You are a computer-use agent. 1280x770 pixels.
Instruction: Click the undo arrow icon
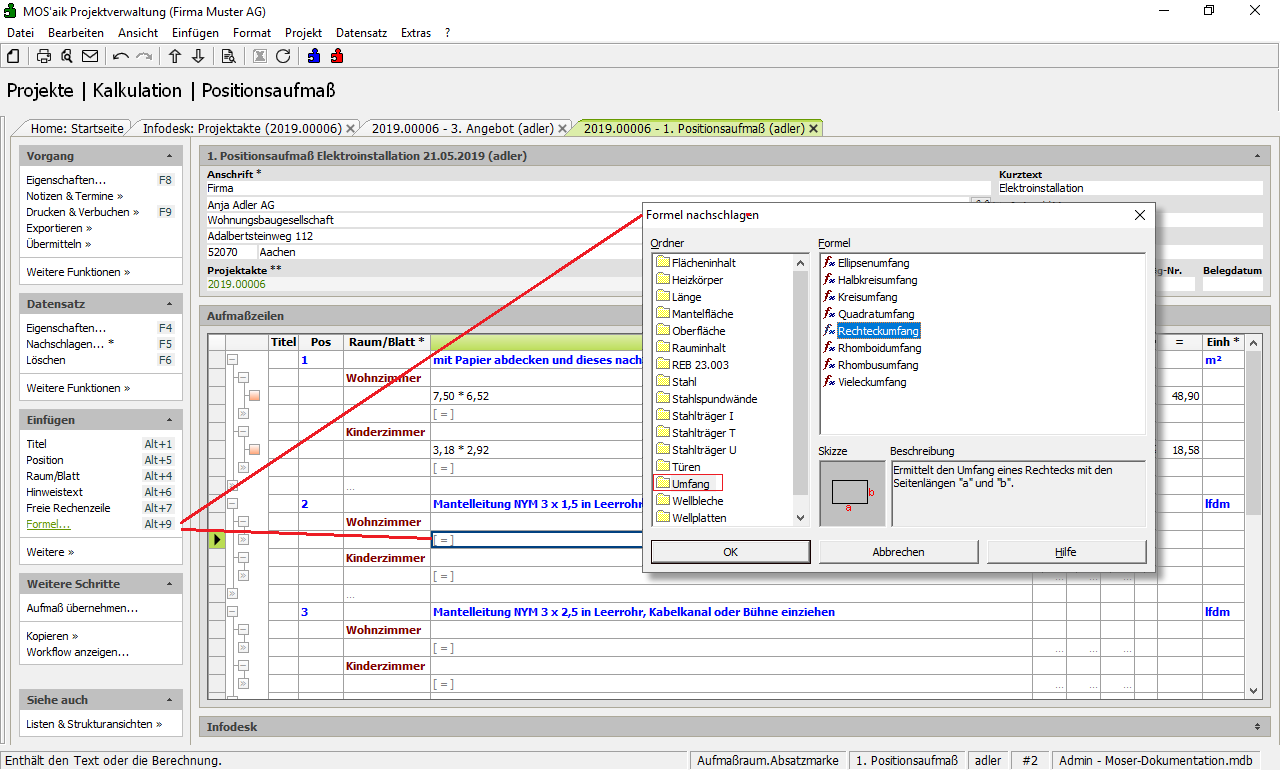[x=121, y=56]
